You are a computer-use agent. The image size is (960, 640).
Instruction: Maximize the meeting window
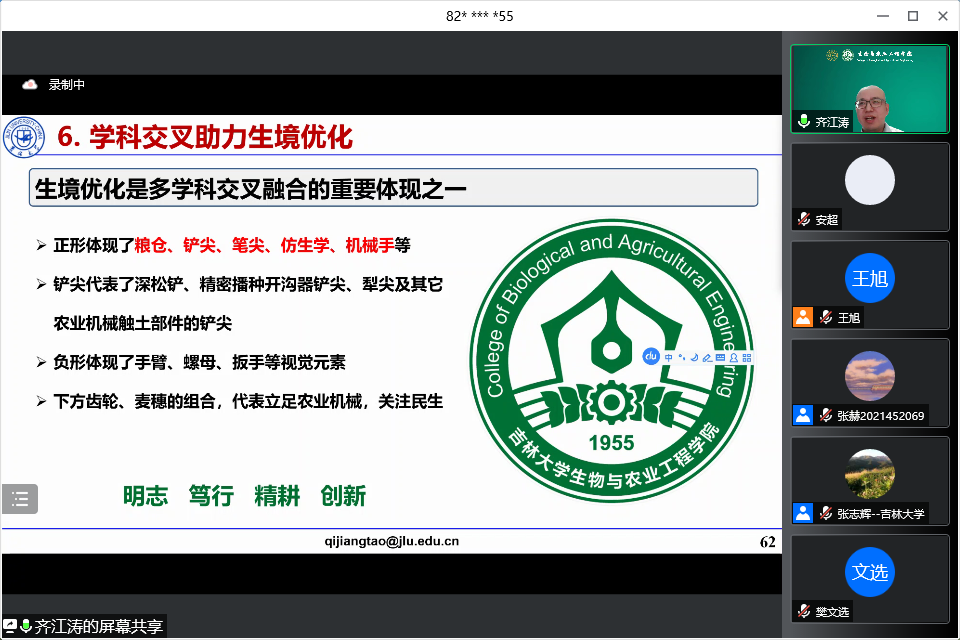coord(912,16)
